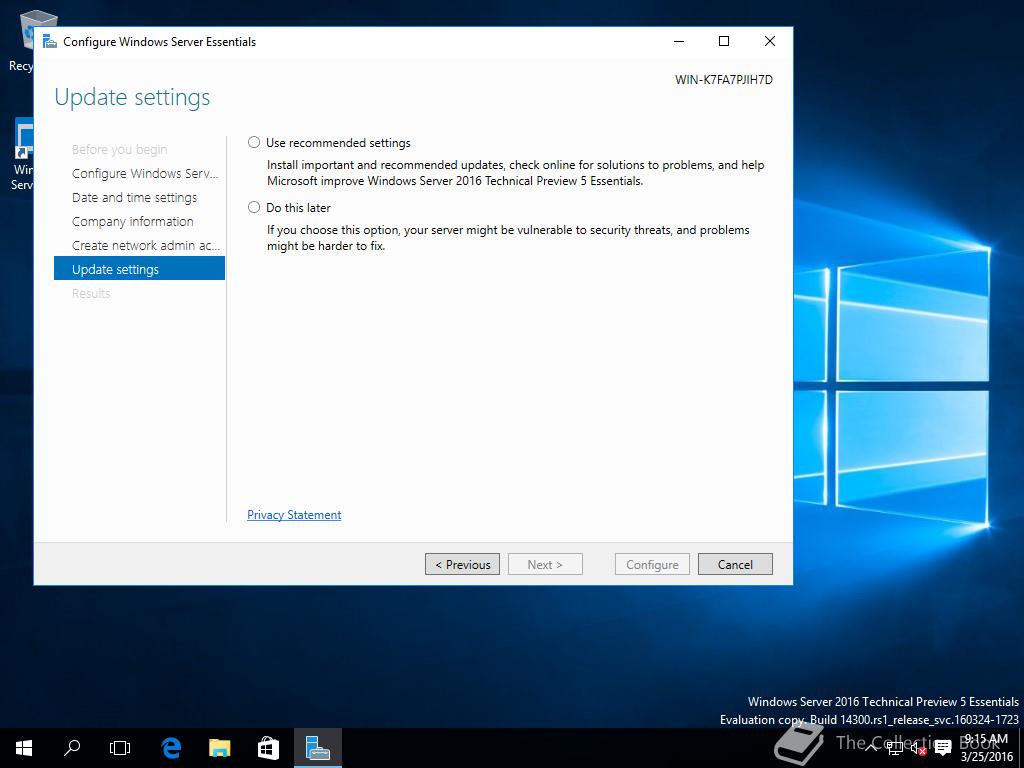This screenshot has height=768, width=1024.
Task: Click 'Evaluation copy. Build 14300' text
Action: (x=869, y=720)
